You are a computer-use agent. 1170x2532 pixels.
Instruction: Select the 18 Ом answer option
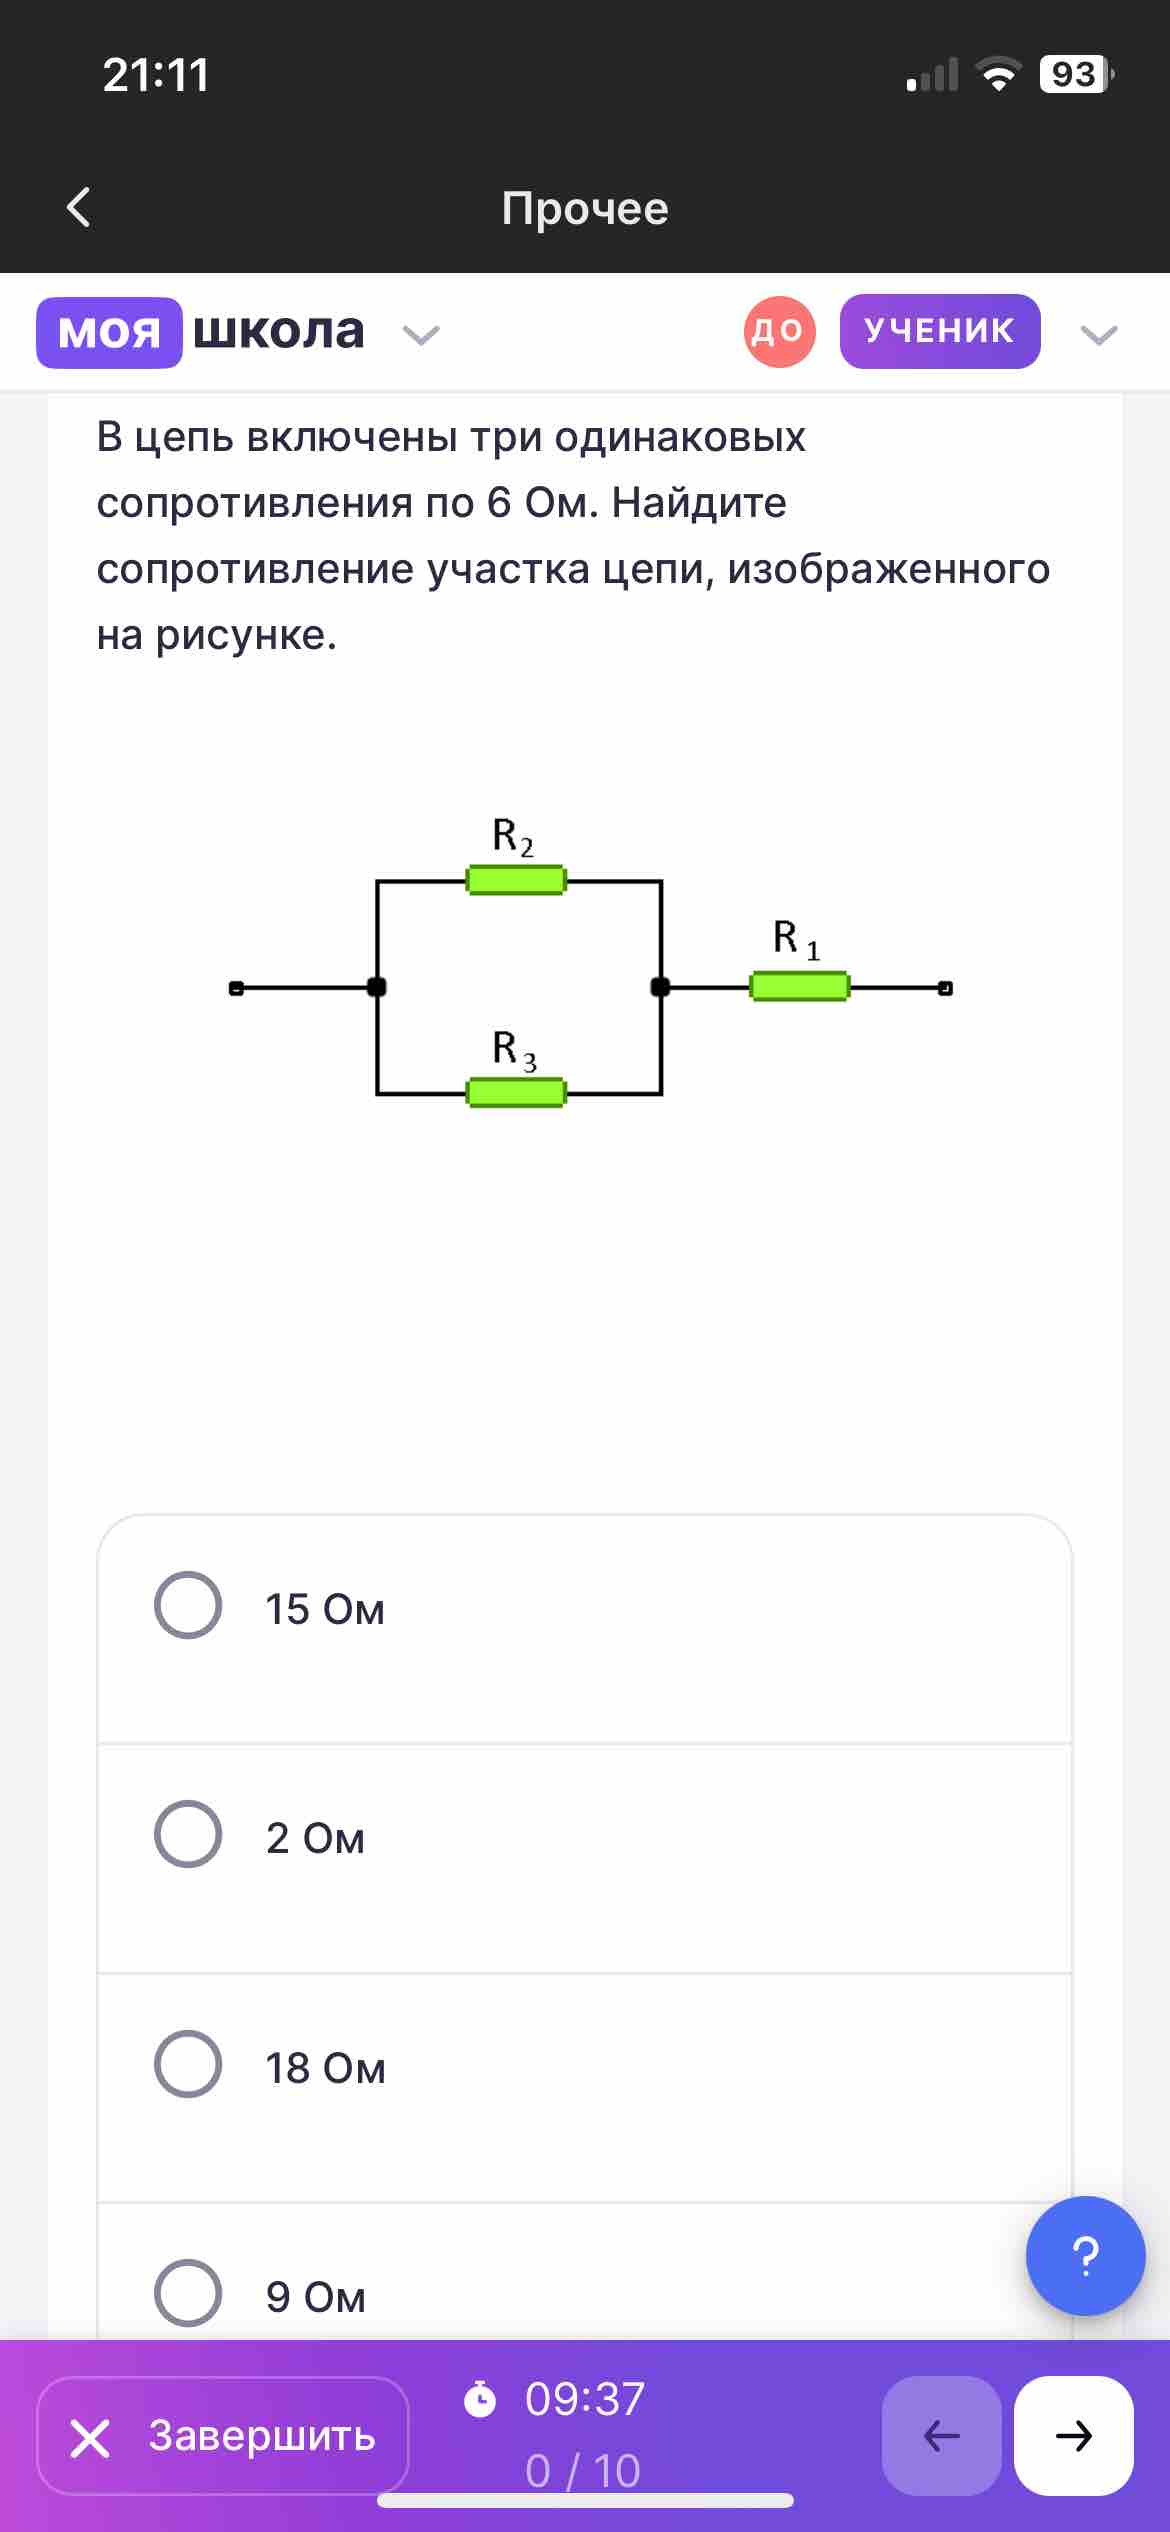tap(584, 2088)
